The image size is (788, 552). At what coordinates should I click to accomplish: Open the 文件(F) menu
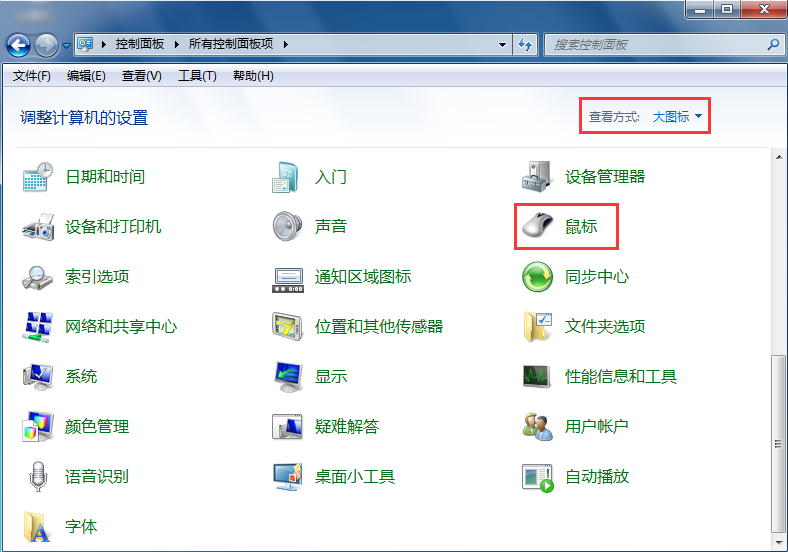(x=32, y=76)
